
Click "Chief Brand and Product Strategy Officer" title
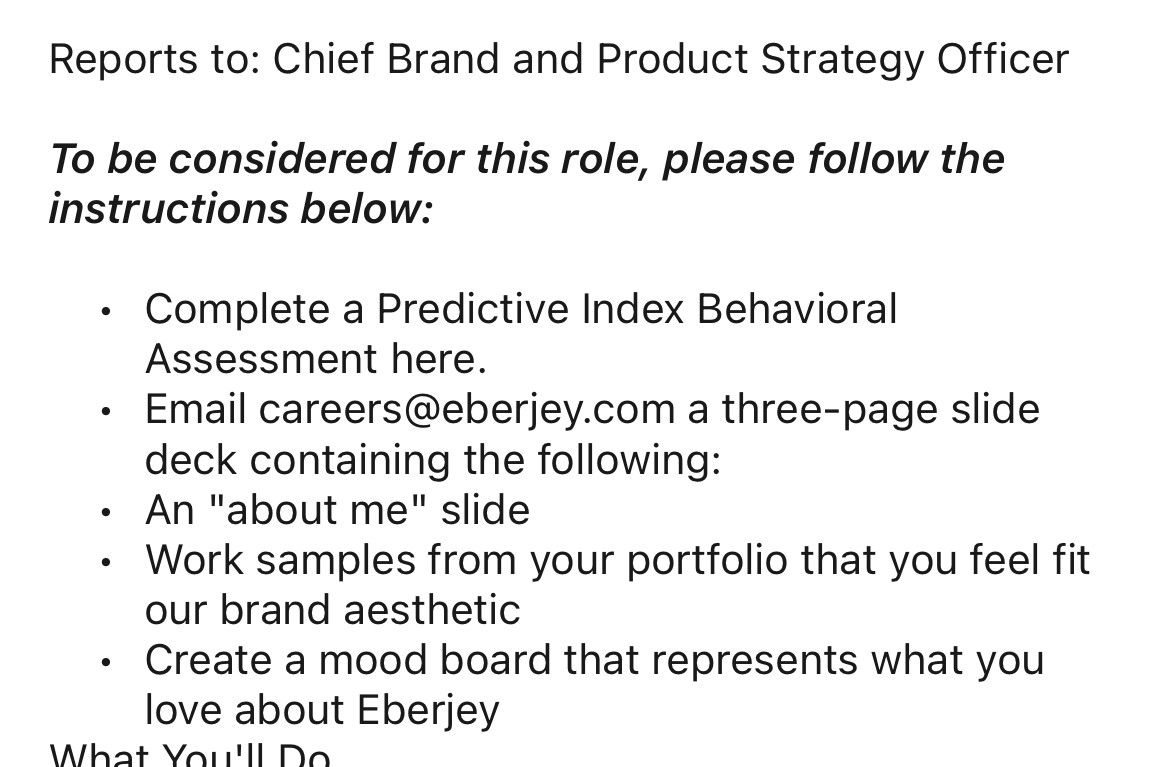tap(671, 59)
